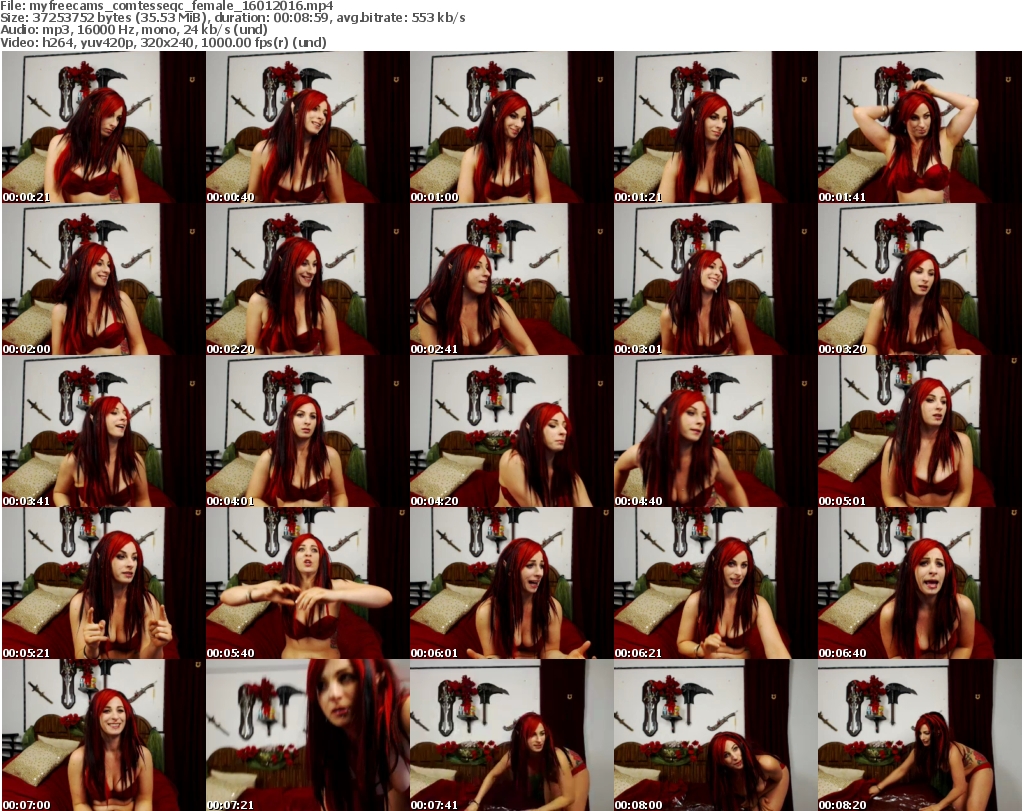The image size is (1024, 811).
Task: Open the blurry frame at 00:07:21
Action: click(x=308, y=735)
